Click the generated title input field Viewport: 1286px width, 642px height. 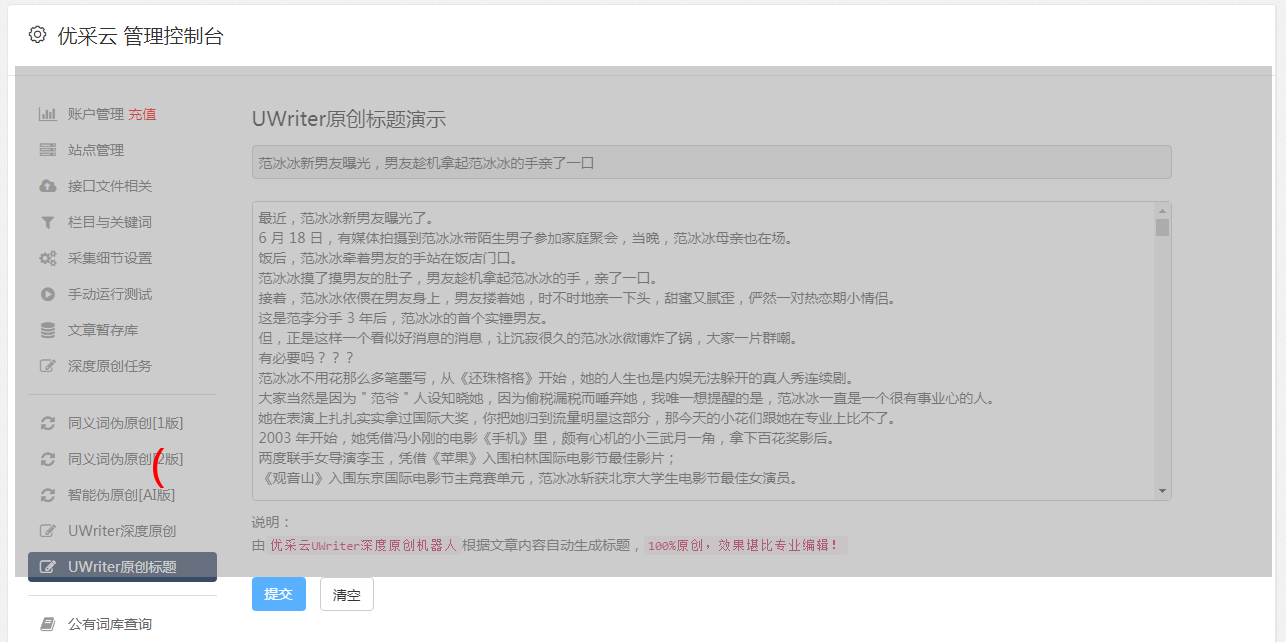point(711,162)
